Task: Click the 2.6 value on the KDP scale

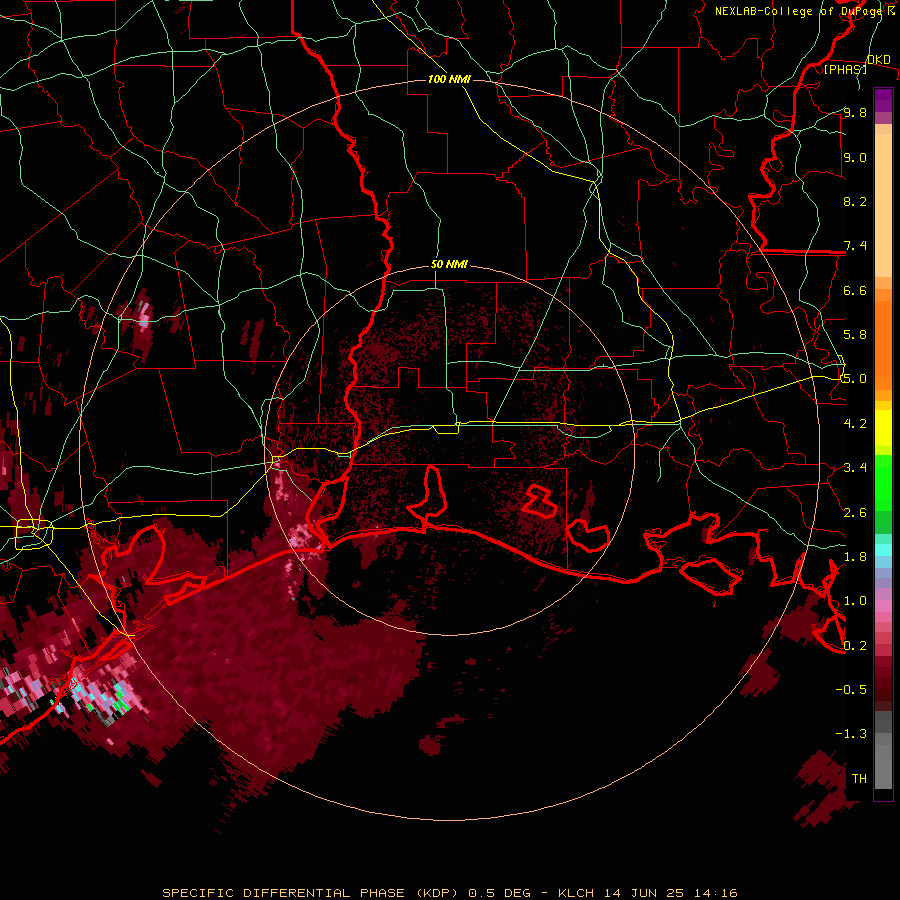Action: (855, 513)
